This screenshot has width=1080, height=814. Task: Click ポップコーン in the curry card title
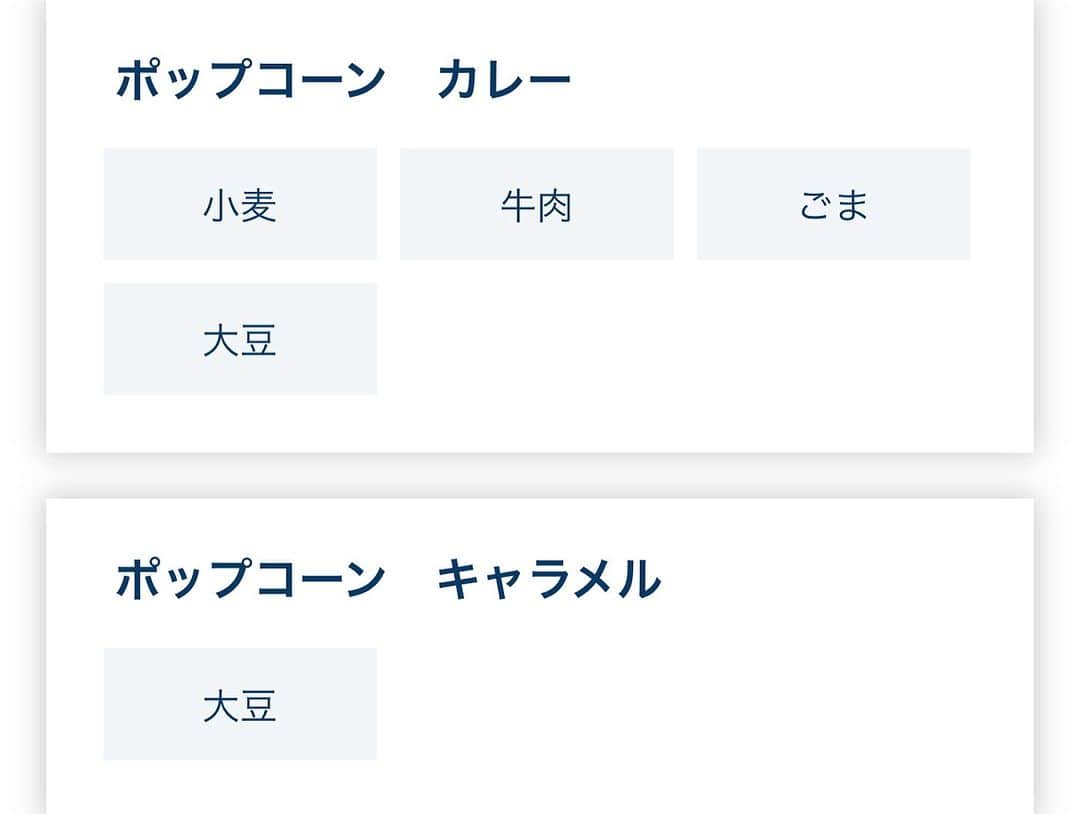(x=251, y=79)
